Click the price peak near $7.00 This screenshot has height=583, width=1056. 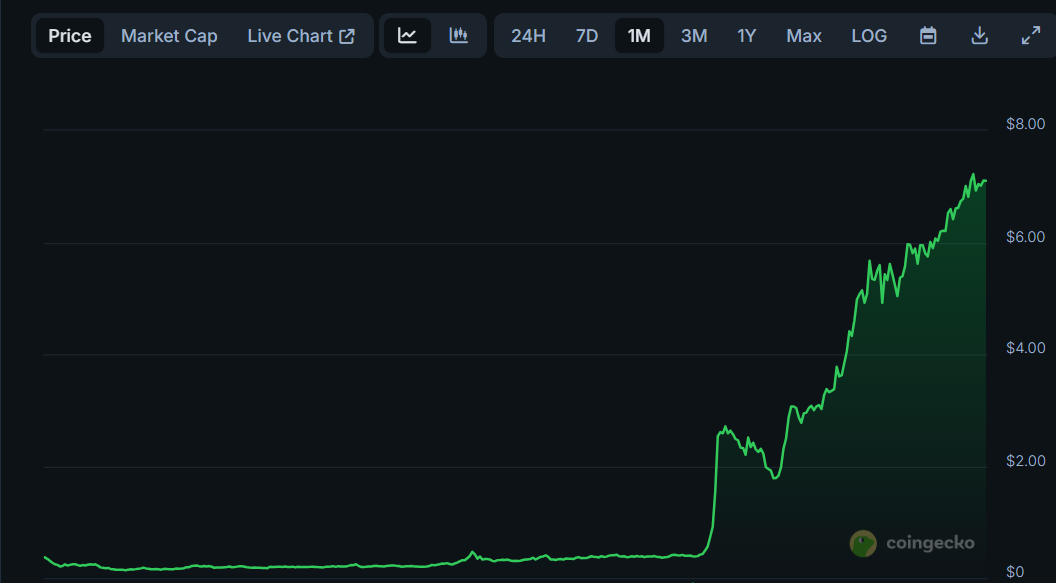click(973, 175)
